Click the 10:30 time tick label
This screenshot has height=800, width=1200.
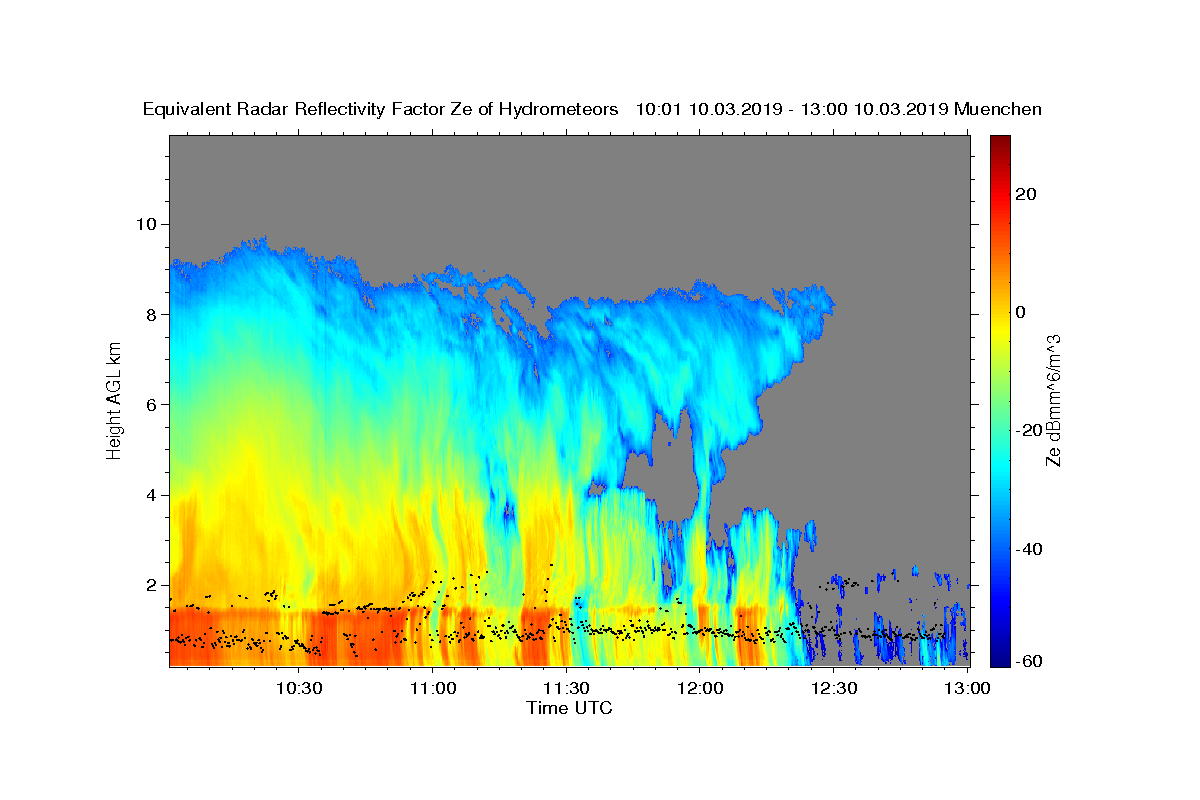tap(299, 688)
